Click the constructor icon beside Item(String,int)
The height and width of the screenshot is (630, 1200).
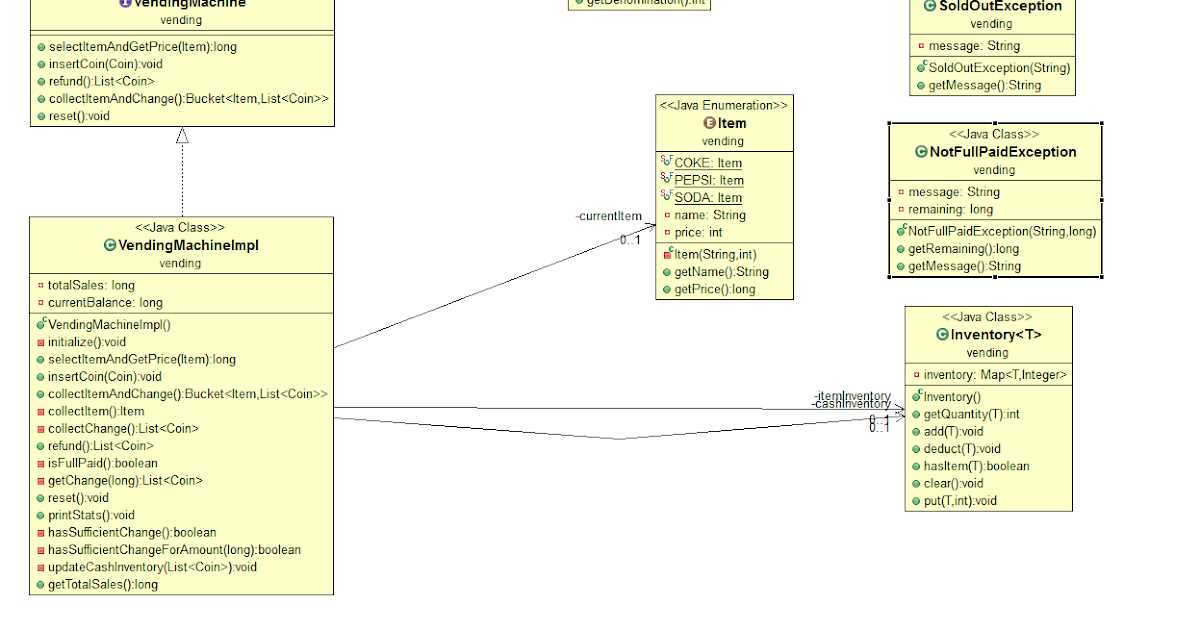[667, 254]
